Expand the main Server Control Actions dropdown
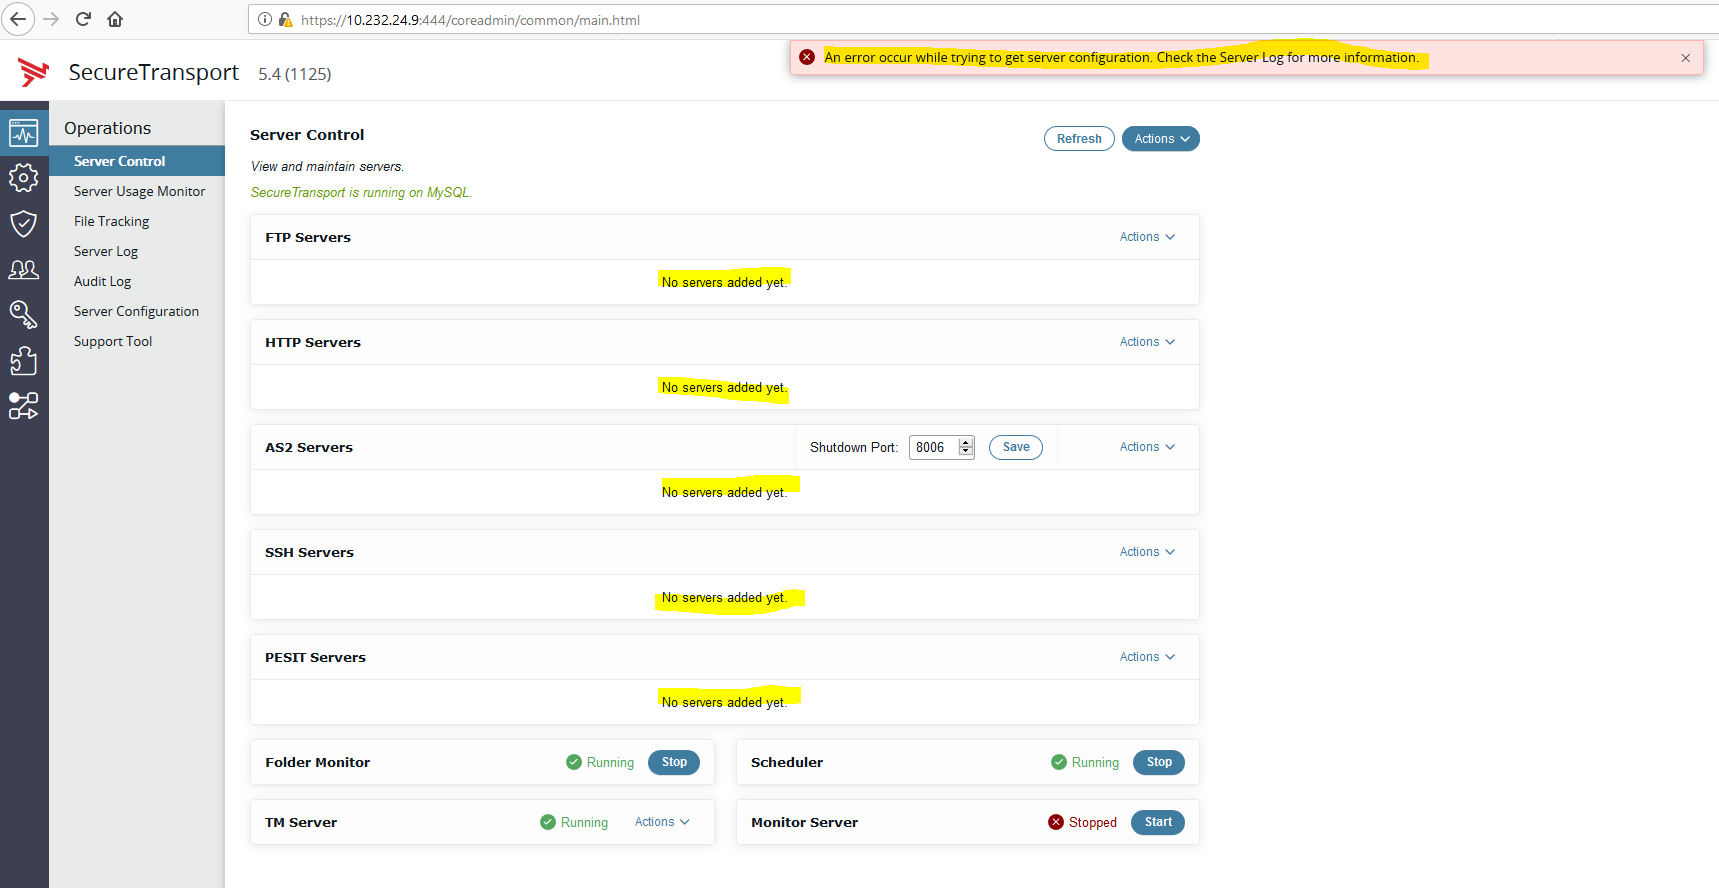Screen dimensions: 1719x888 pyautogui.click(x=1160, y=139)
